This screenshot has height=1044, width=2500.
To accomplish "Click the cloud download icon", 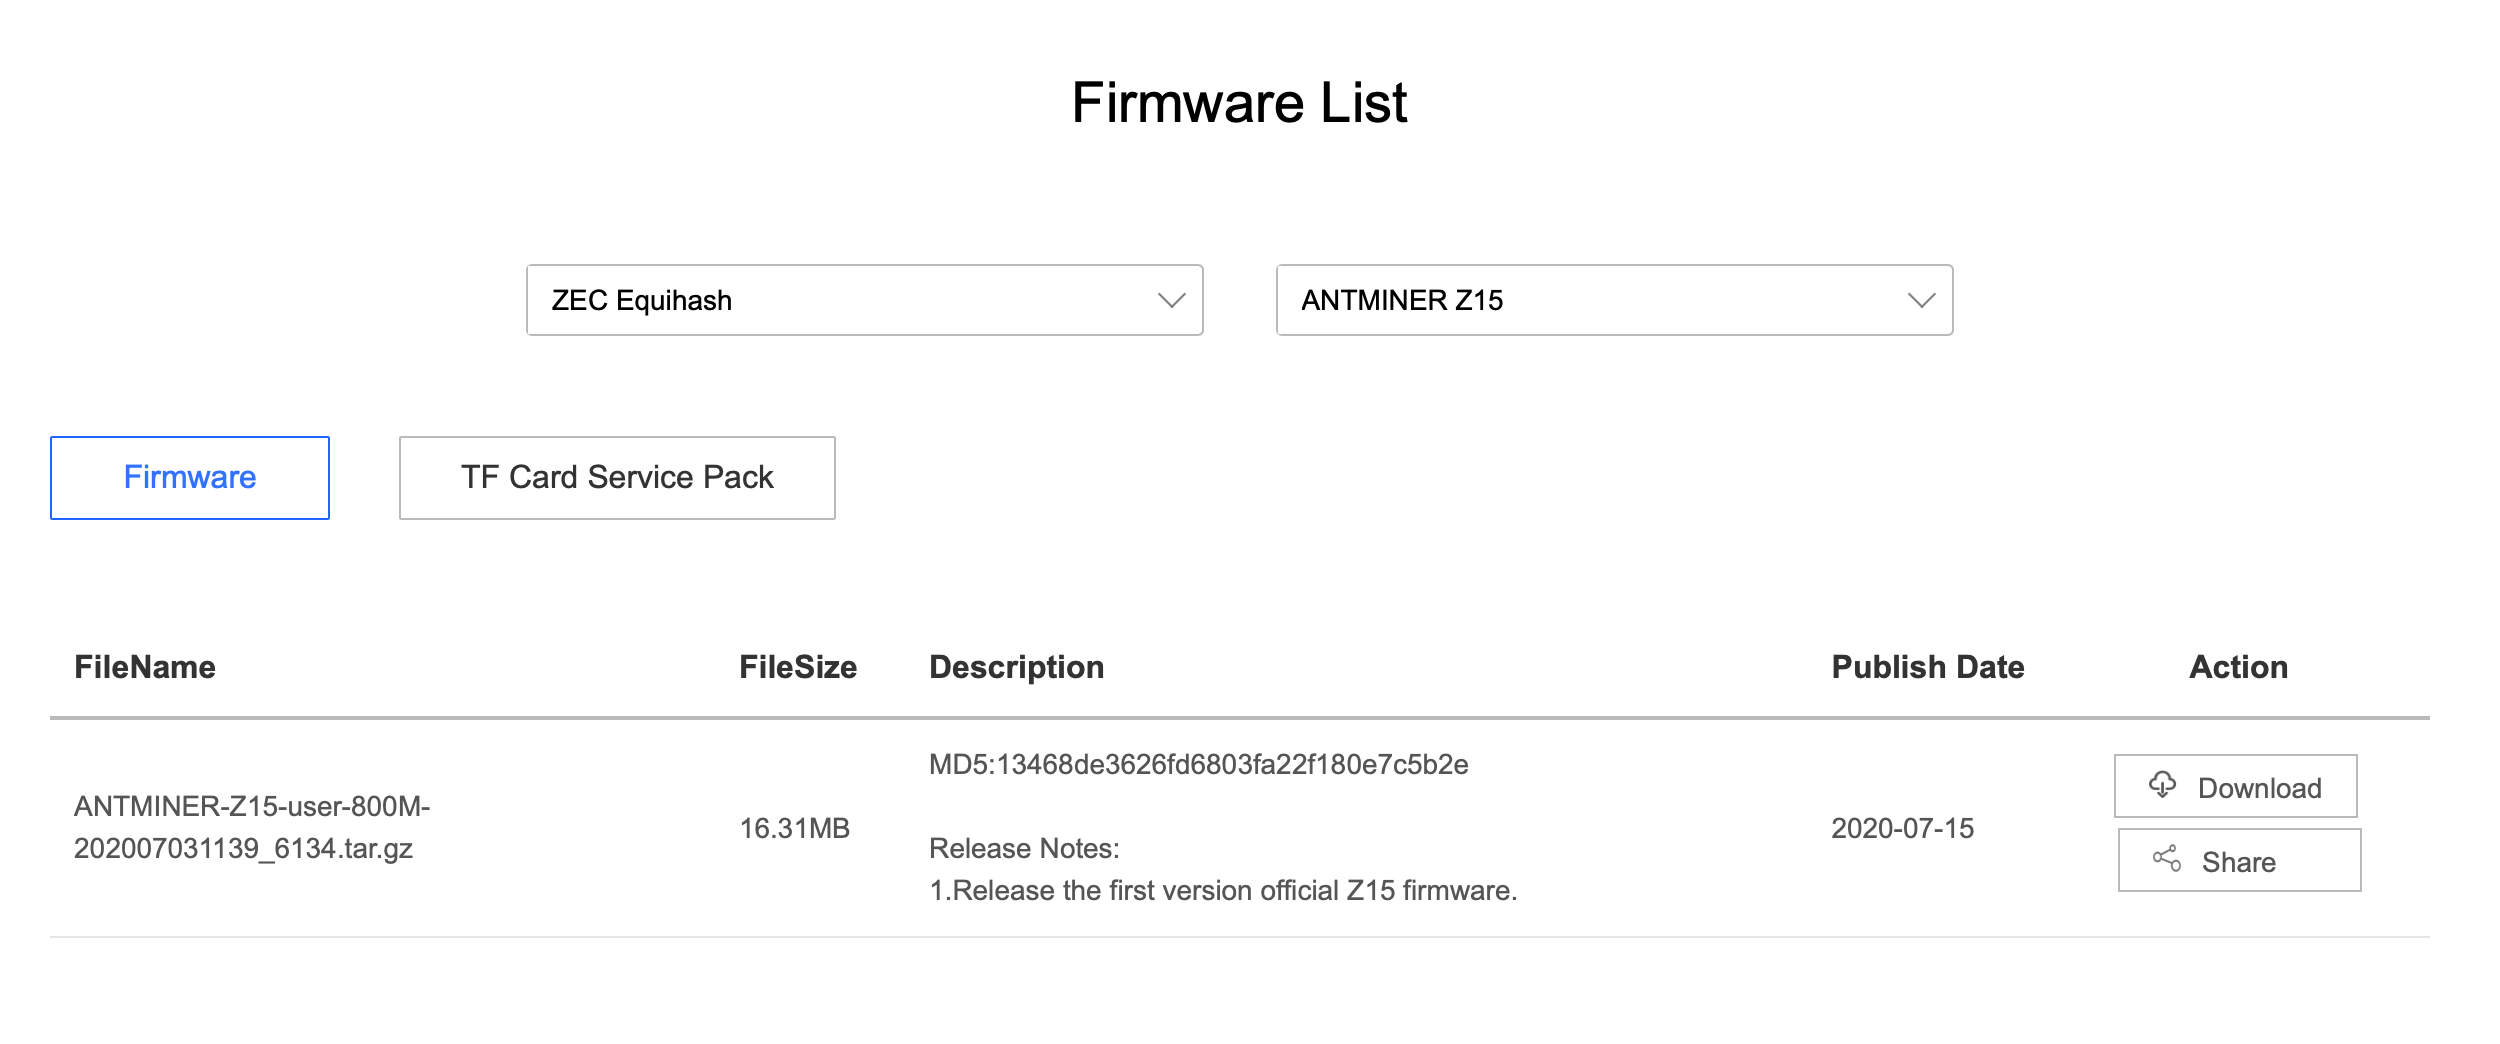I will pyautogui.click(x=2162, y=786).
